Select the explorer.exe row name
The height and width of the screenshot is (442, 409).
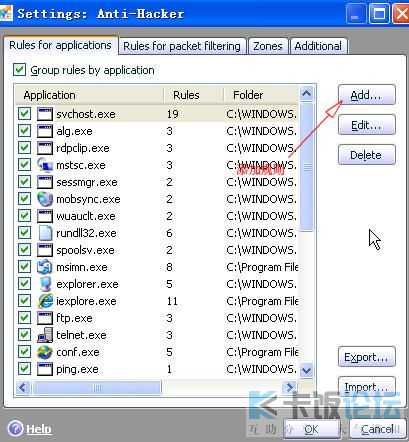(87, 284)
